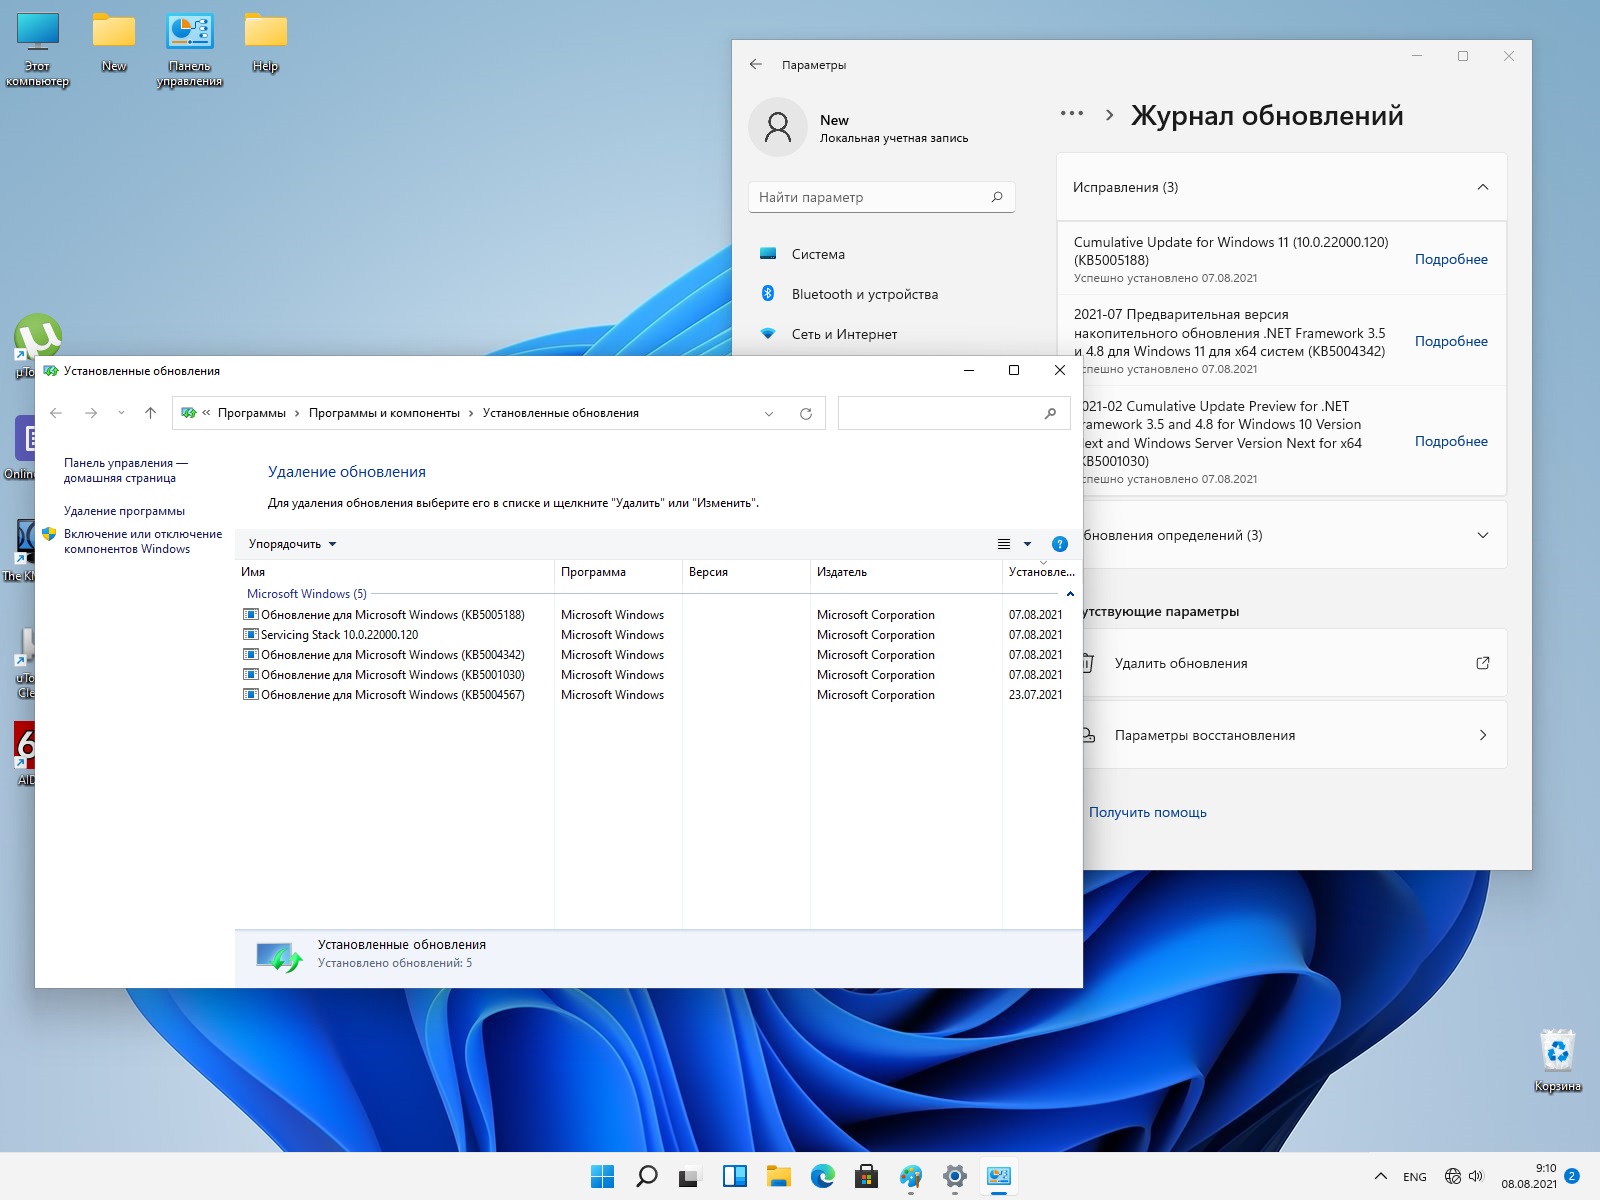Click Подробнее for KB5004342 update

coord(1451,341)
